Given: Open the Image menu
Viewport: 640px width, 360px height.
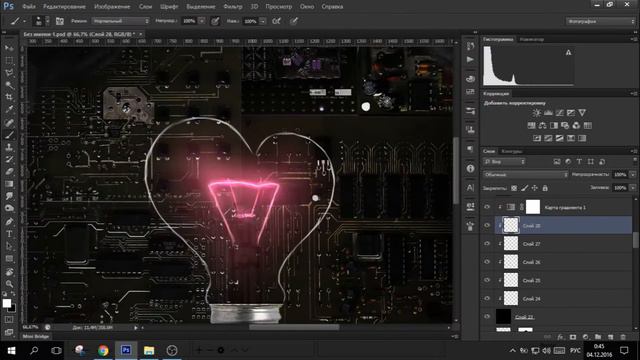Looking at the screenshot, I should [x=112, y=7].
